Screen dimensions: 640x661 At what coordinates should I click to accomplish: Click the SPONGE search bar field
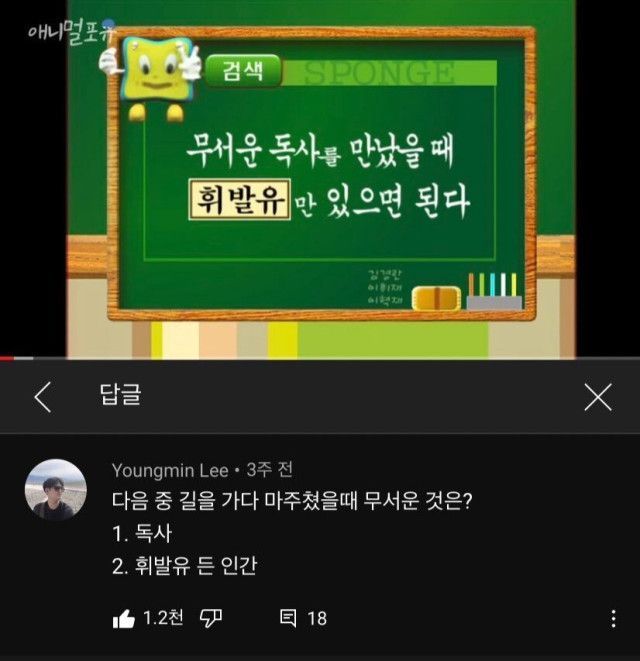[x=389, y=73]
